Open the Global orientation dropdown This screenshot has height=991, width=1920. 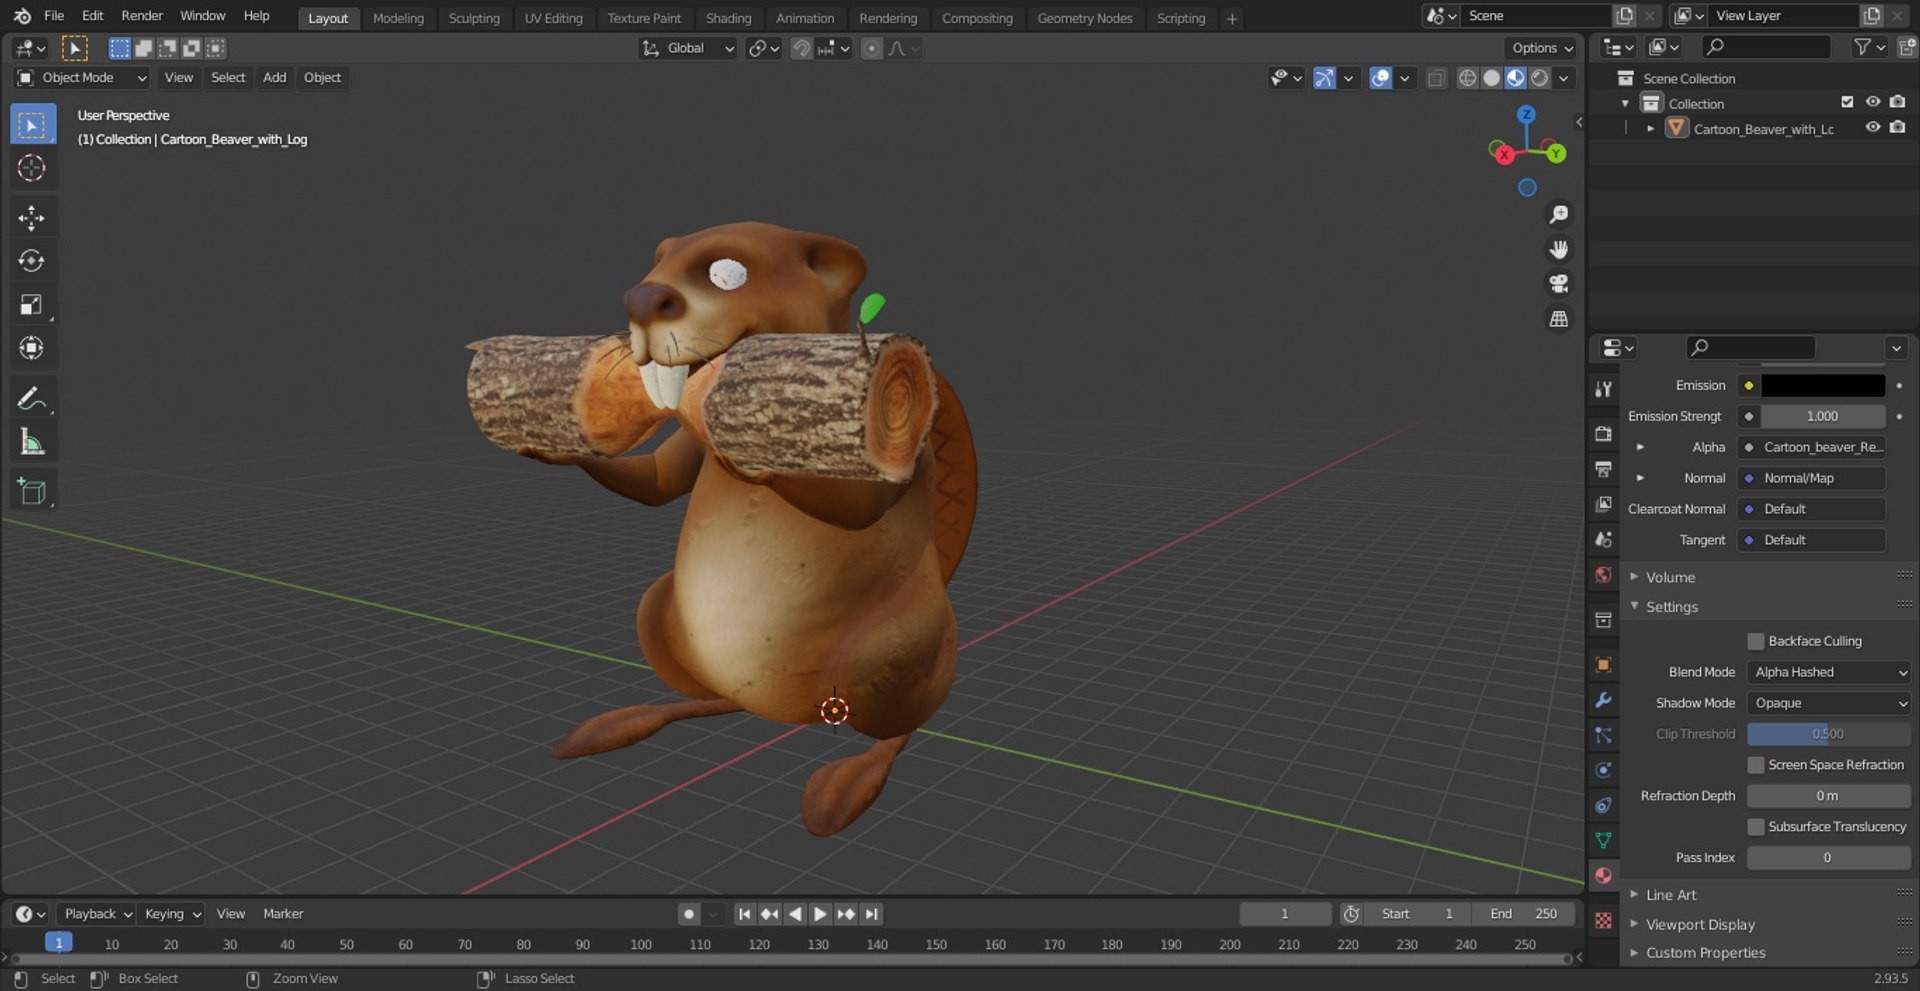688,48
